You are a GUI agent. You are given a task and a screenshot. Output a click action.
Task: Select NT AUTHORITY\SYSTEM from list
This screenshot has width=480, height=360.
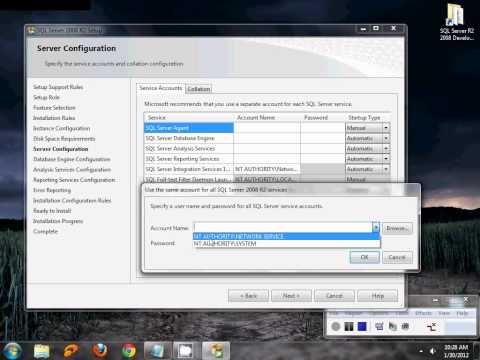click(286, 244)
